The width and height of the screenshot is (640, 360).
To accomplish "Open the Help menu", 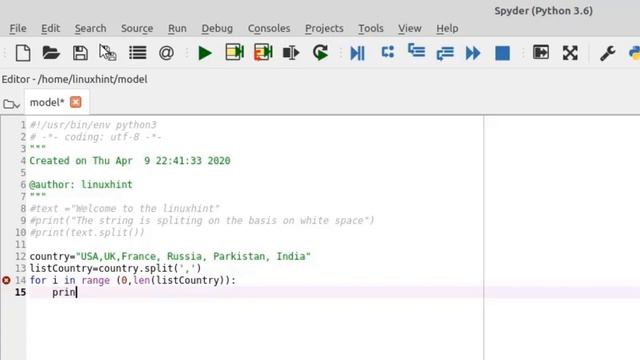I will click(x=447, y=28).
